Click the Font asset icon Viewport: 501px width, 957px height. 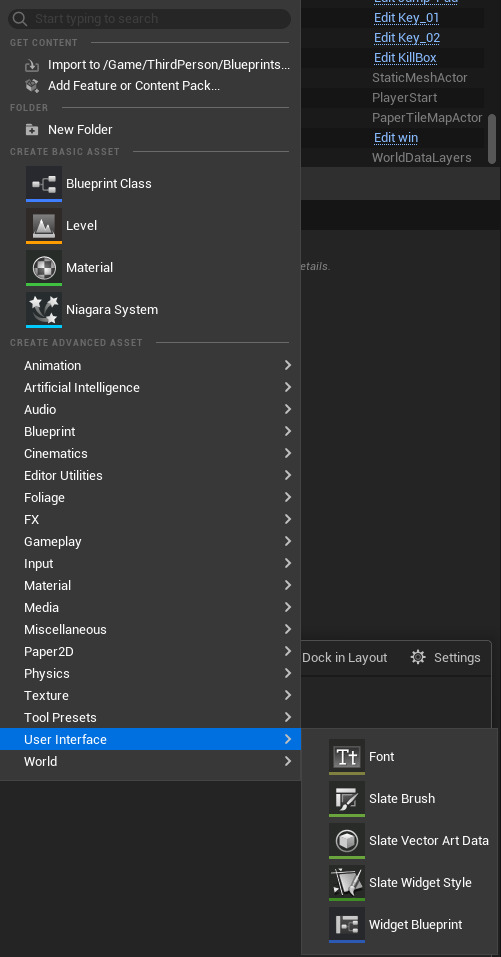[347, 757]
